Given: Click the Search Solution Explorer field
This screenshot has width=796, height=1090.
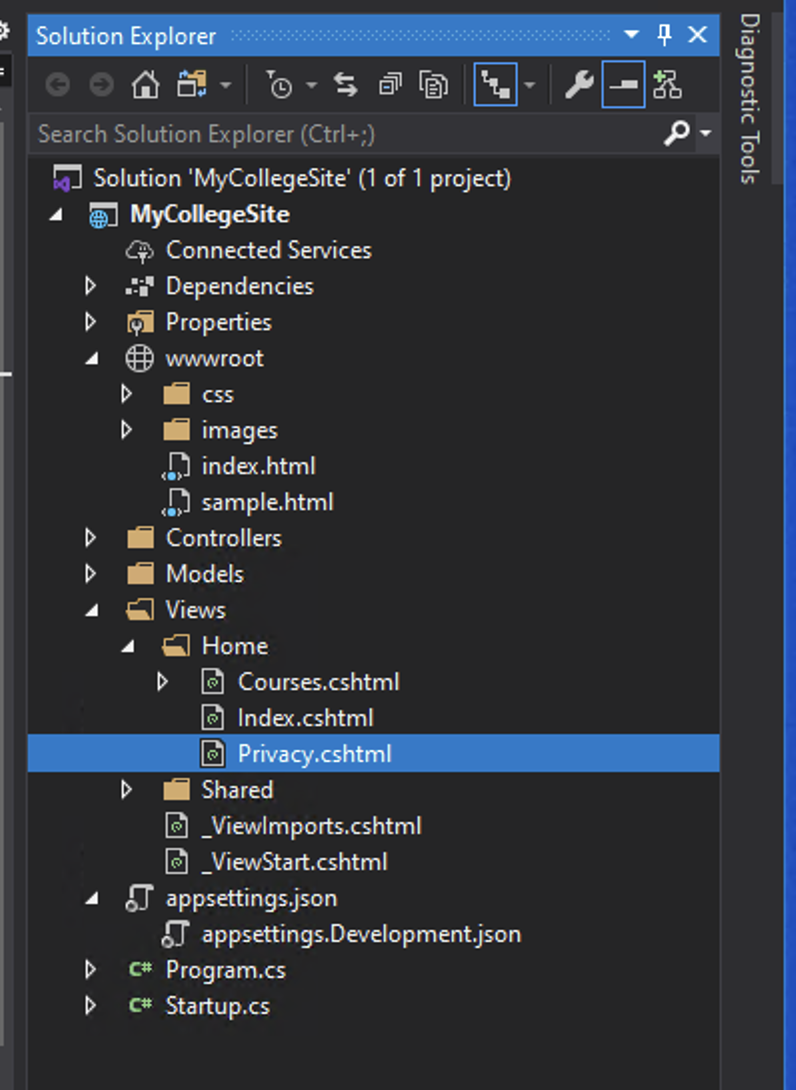Looking at the screenshot, I should (x=340, y=133).
